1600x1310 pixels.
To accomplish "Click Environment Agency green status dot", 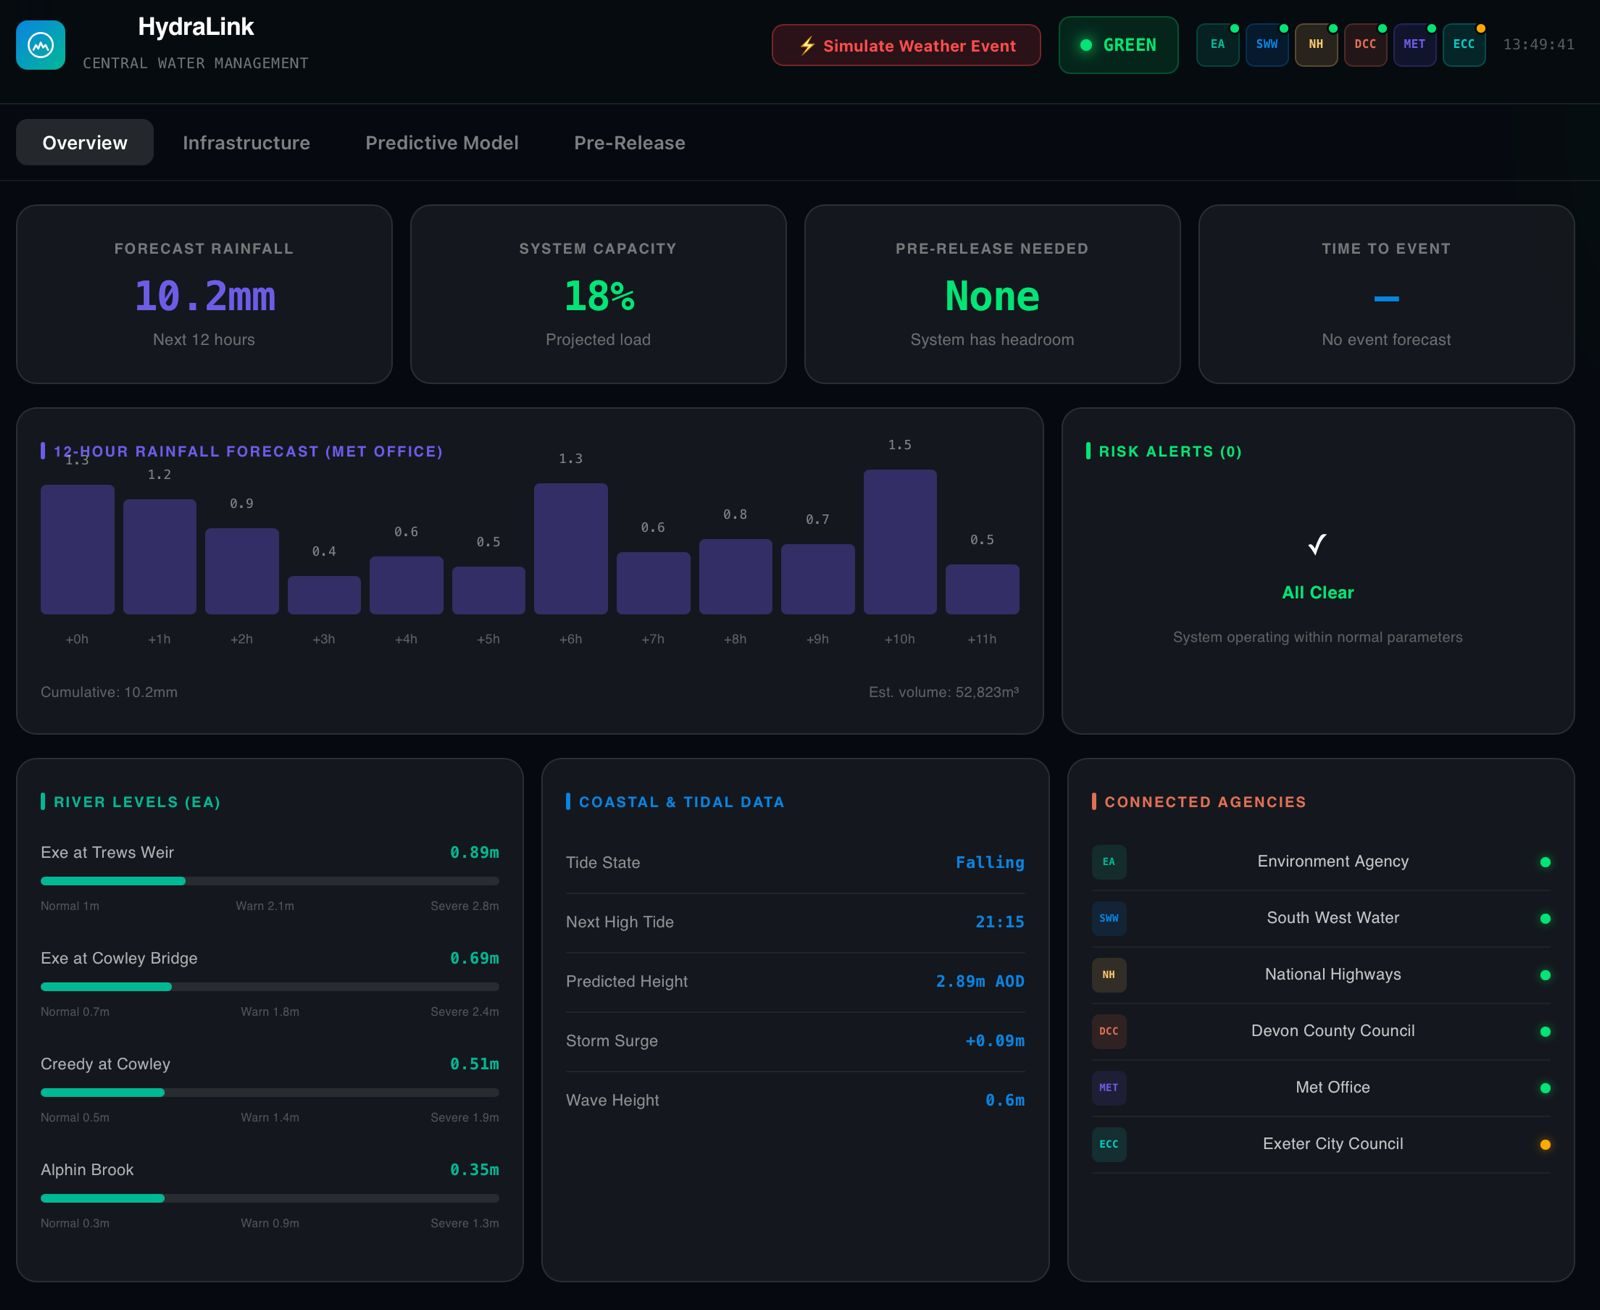I will click(x=1545, y=862).
